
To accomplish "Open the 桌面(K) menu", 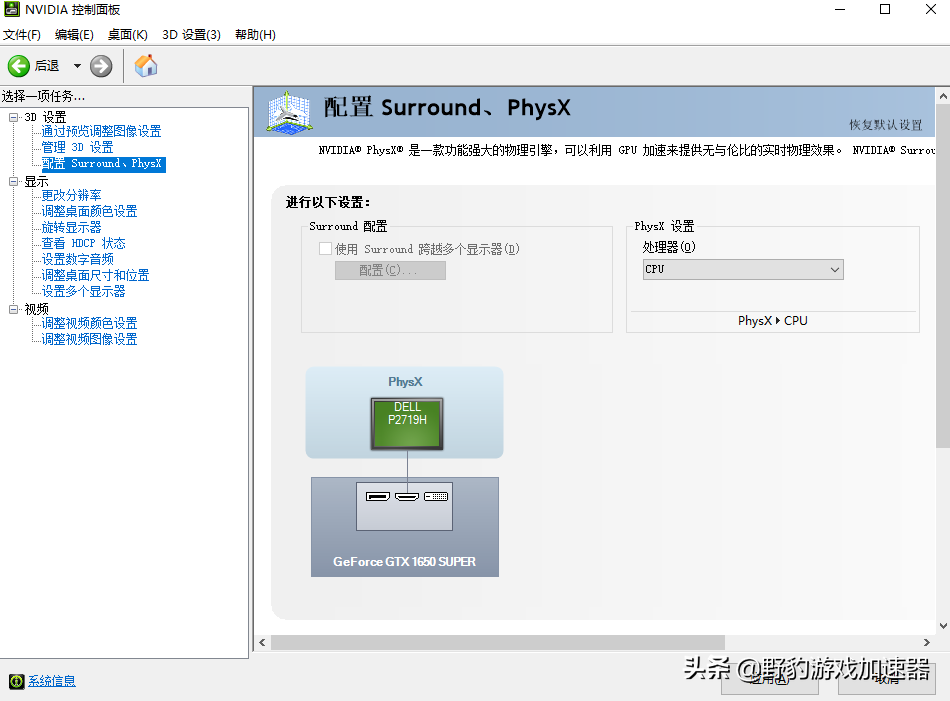I will (127, 35).
